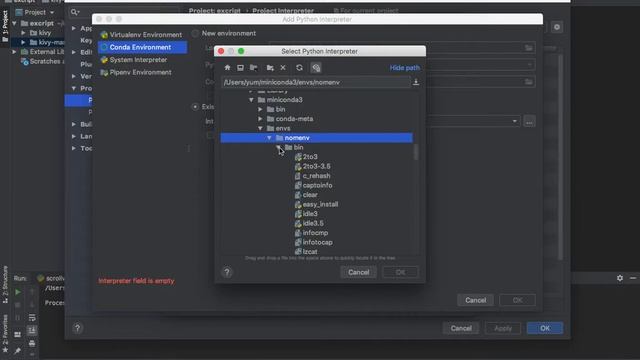Open help in the Settings window
Viewport: 640px width, 360px height.
[78, 328]
